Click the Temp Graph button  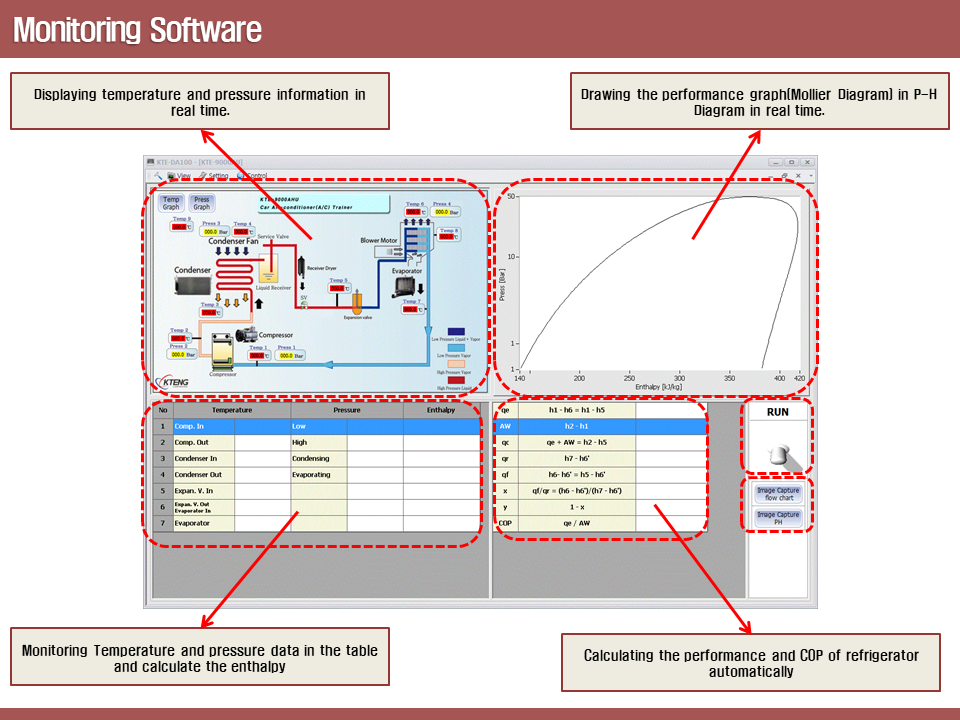171,203
